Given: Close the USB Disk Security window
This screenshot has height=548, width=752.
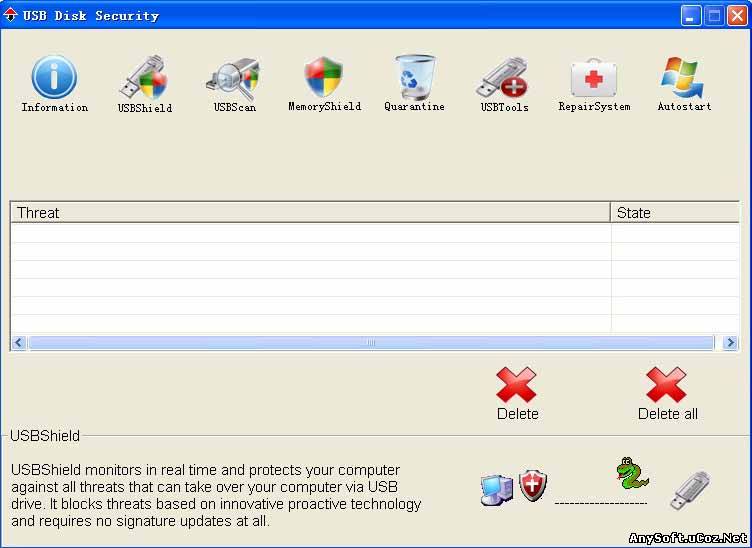Looking at the screenshot, I should pos(737,16).
